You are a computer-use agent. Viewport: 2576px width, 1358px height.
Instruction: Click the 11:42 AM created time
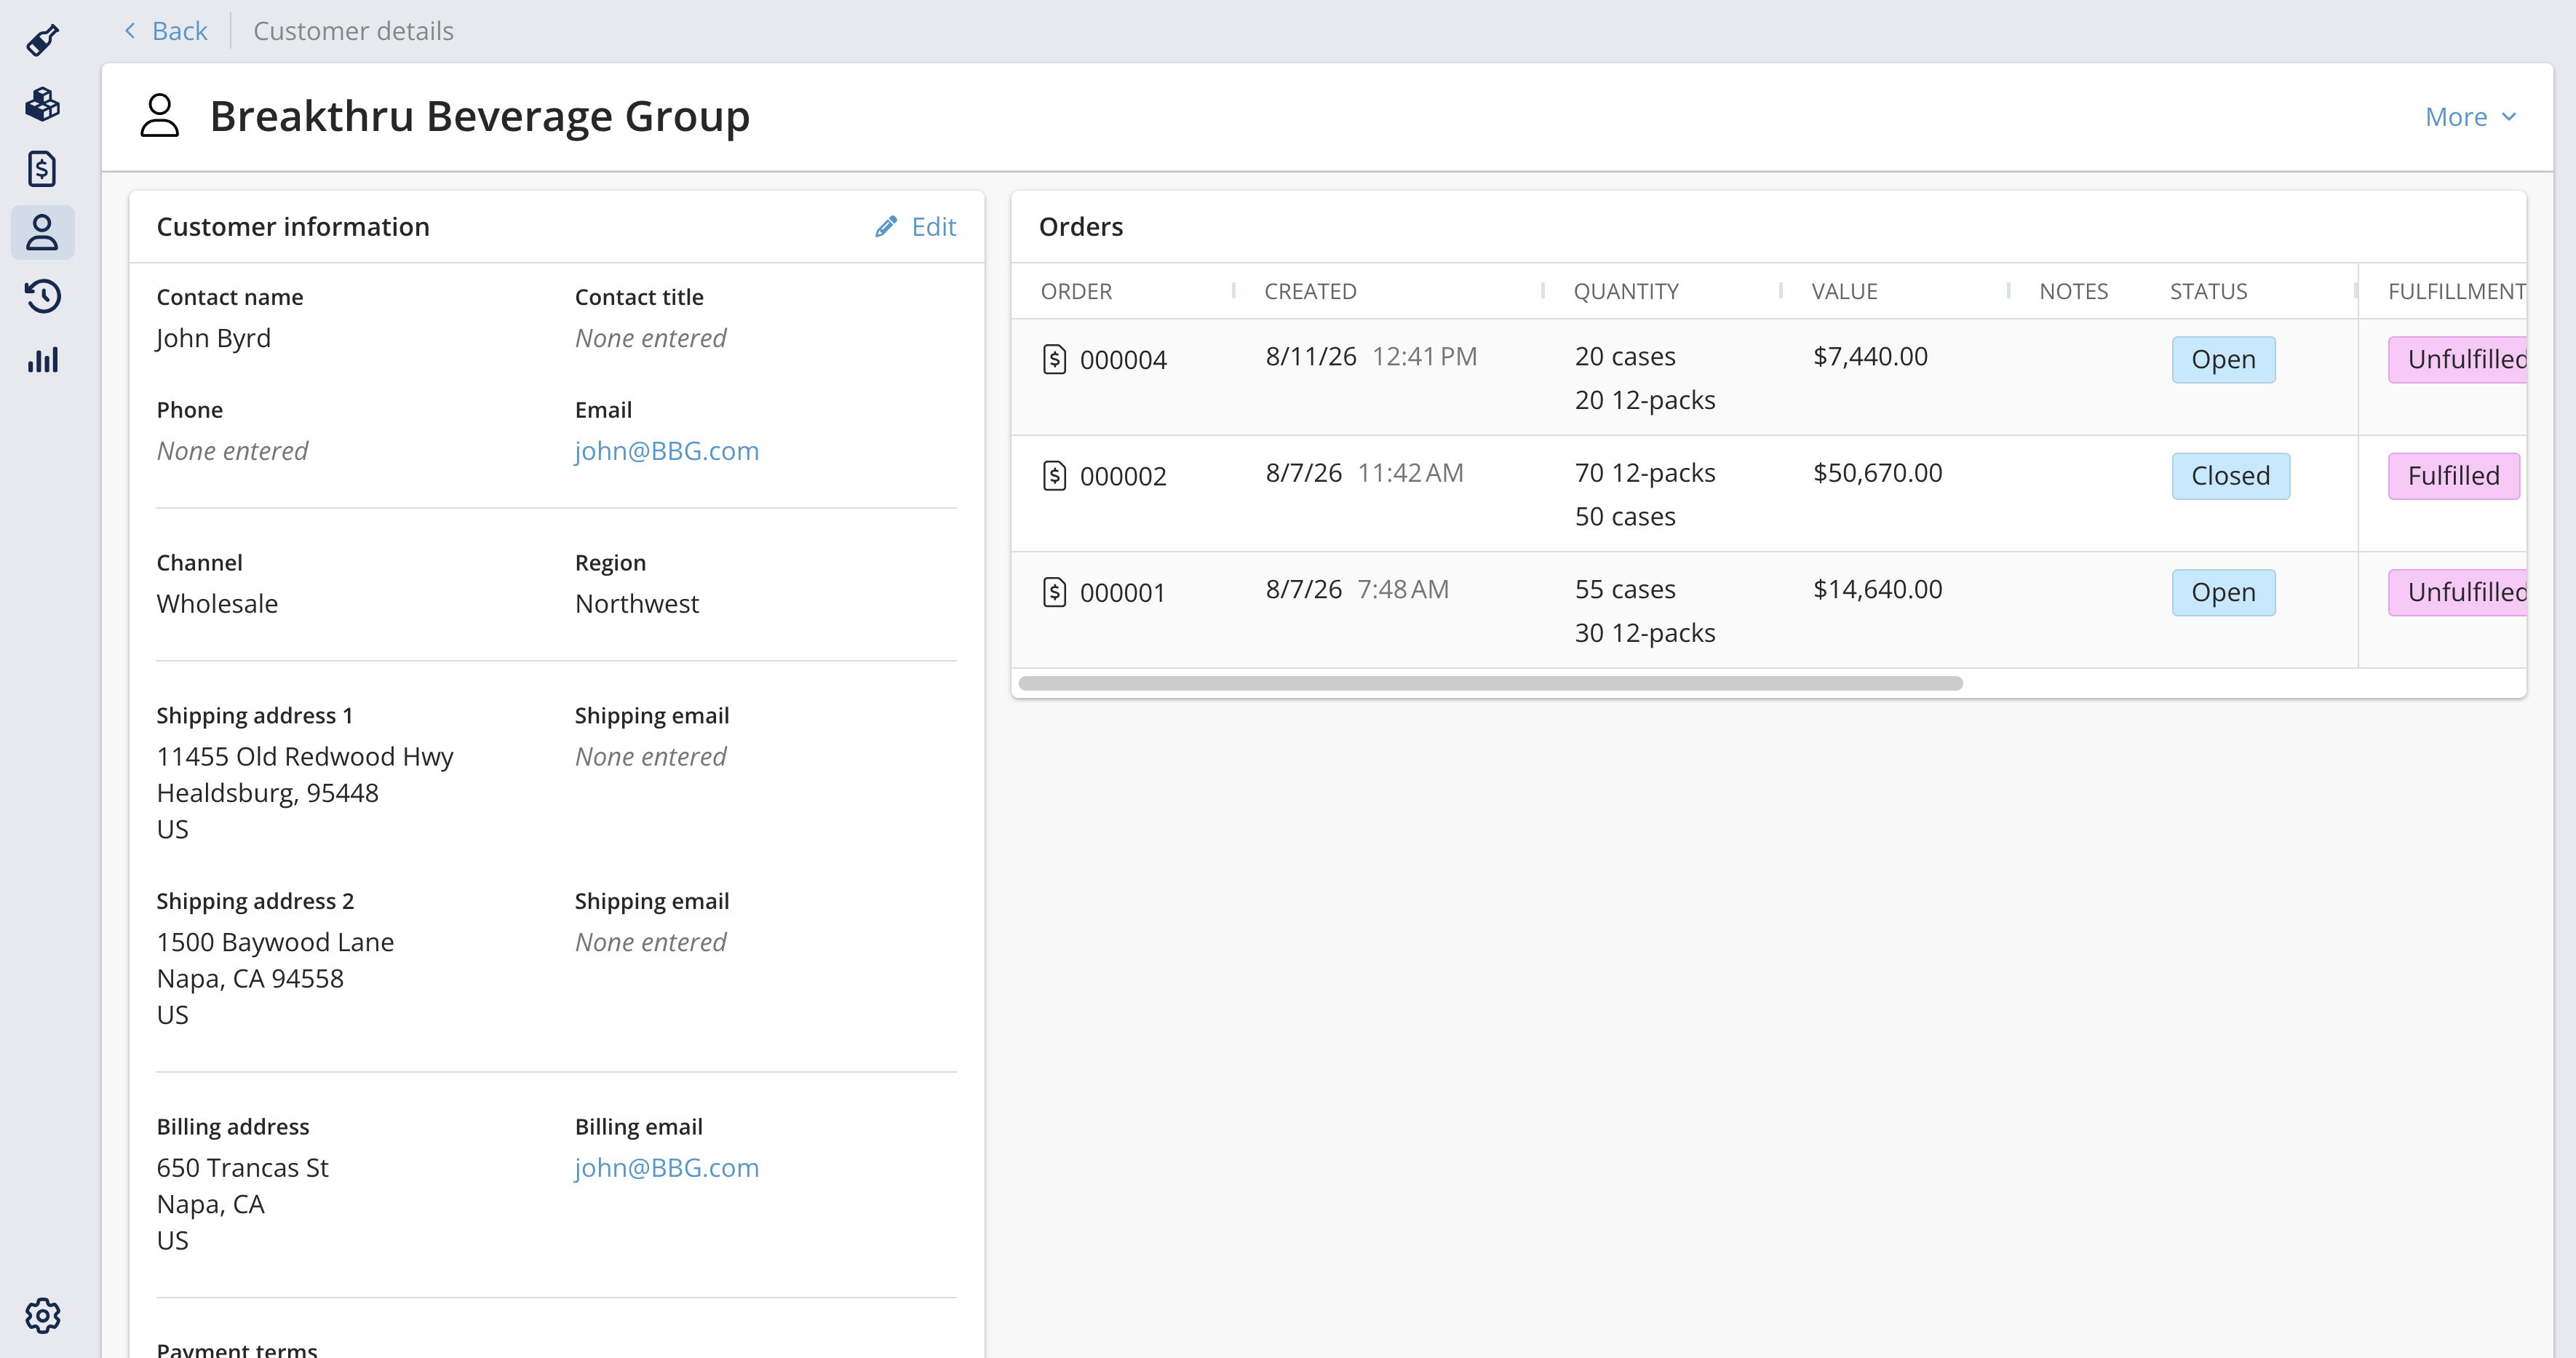(x=1410, y=473)
